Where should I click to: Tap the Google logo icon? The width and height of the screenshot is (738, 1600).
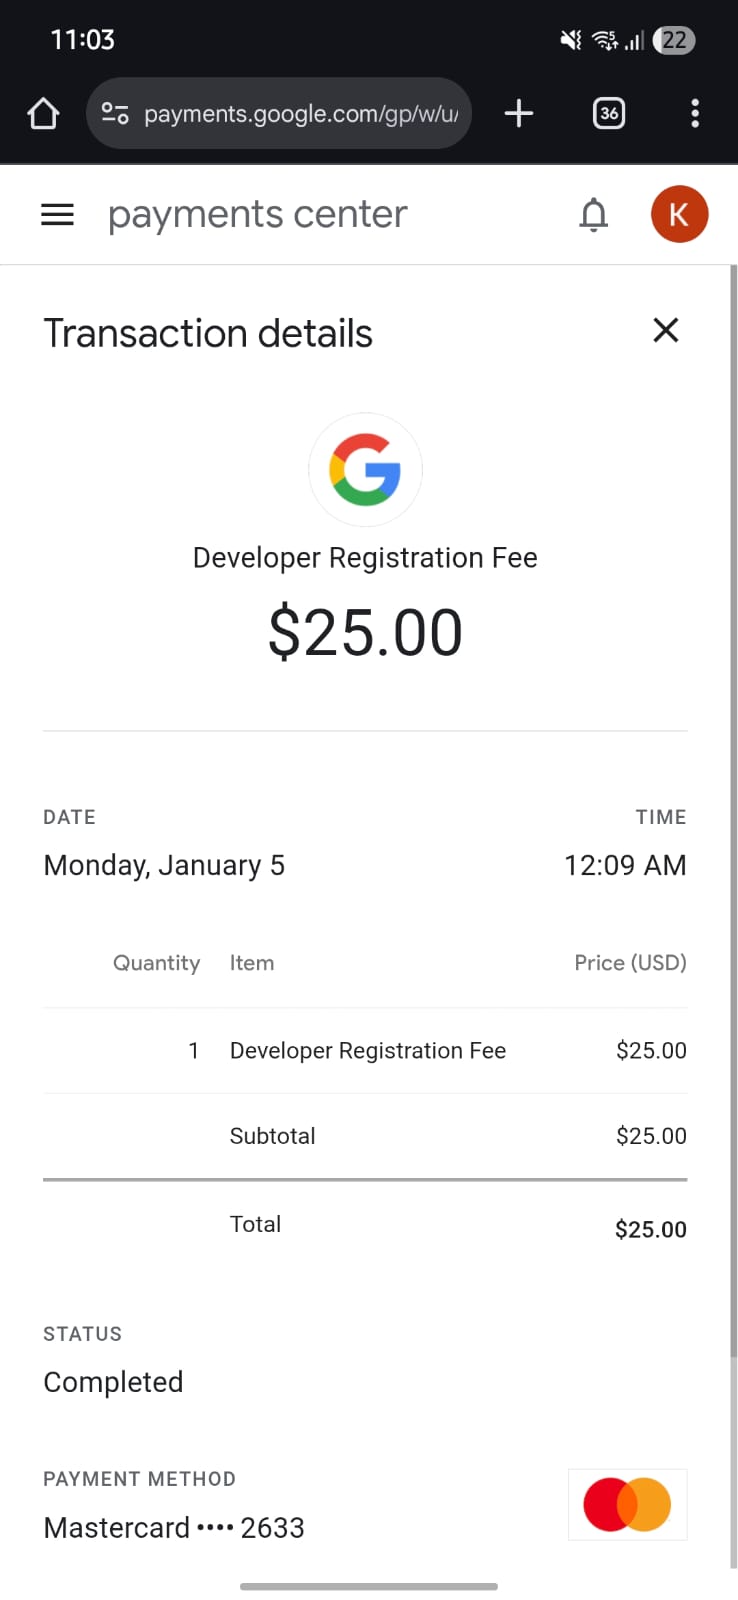point(365,469)
